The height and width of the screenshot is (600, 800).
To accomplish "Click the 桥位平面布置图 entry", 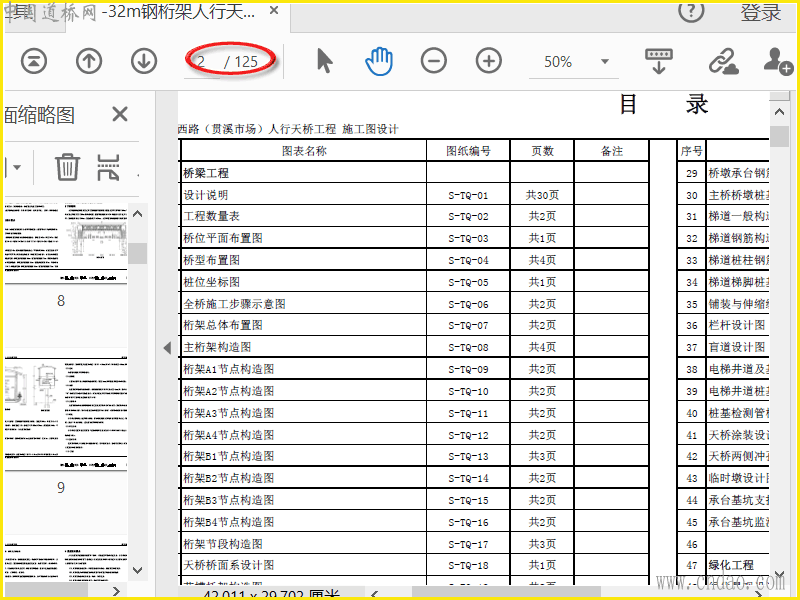I will tap(223, 238).
